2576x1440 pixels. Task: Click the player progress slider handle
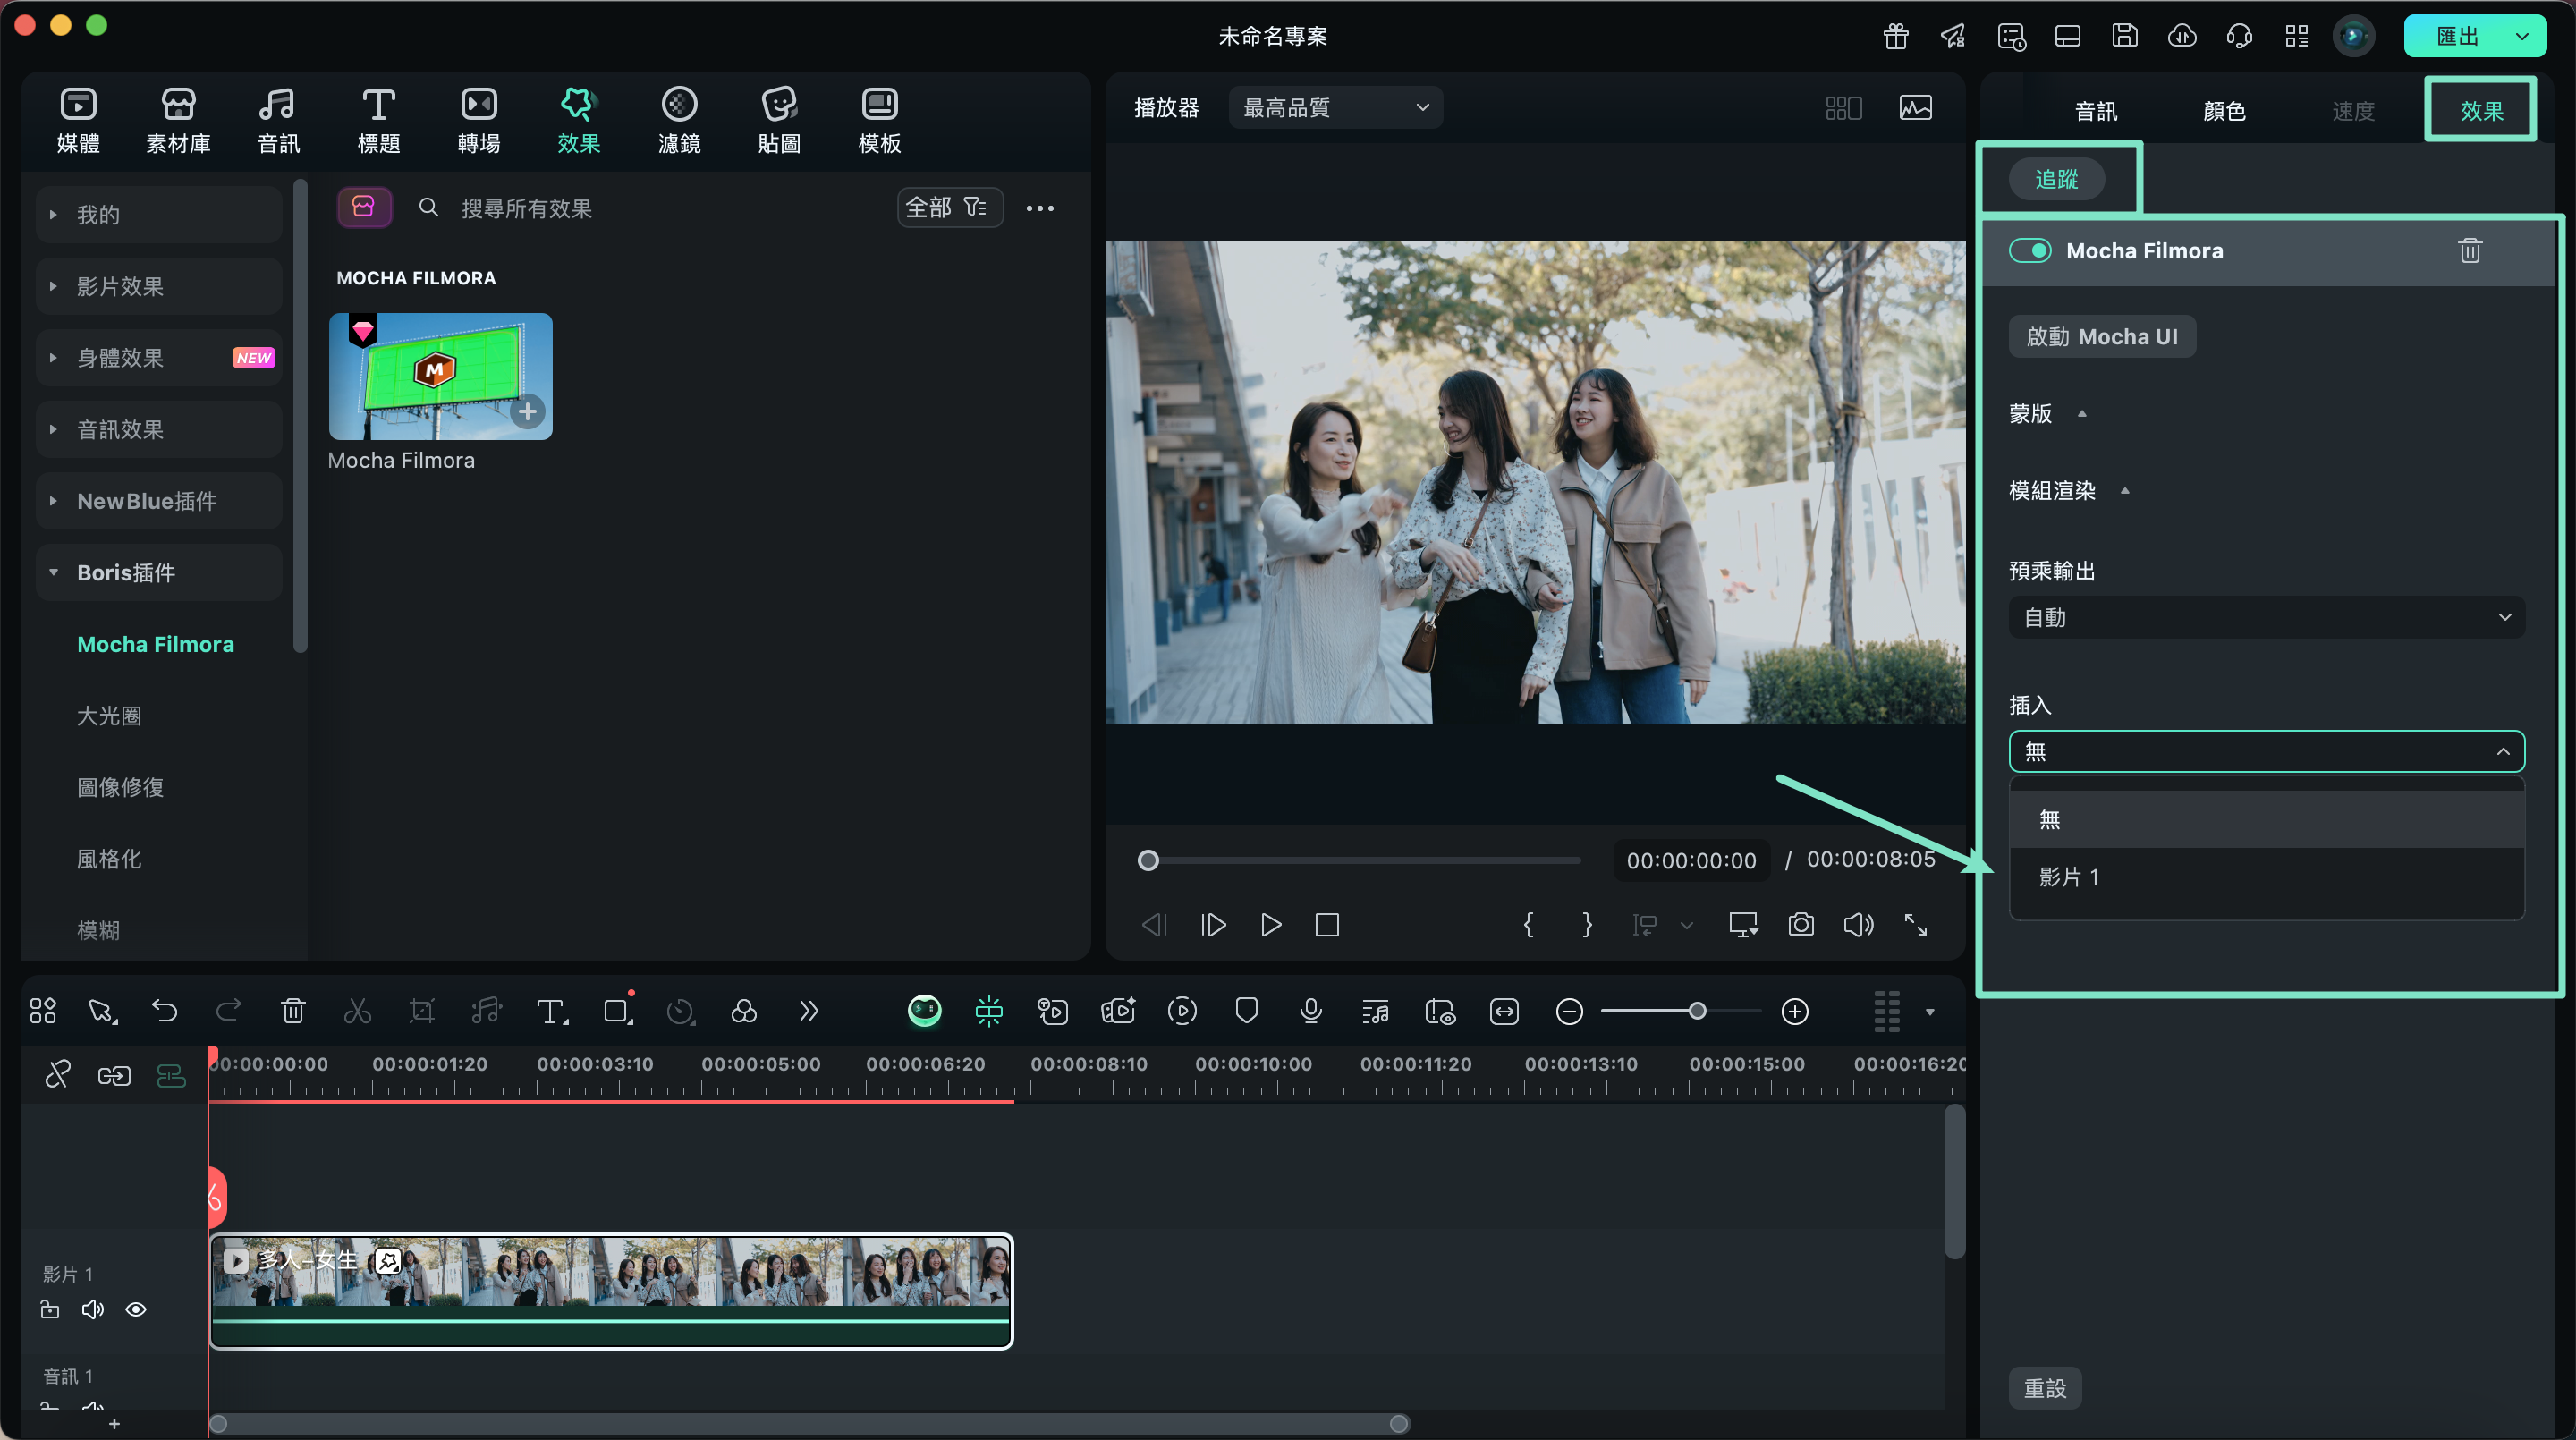tap(1148, 860)
